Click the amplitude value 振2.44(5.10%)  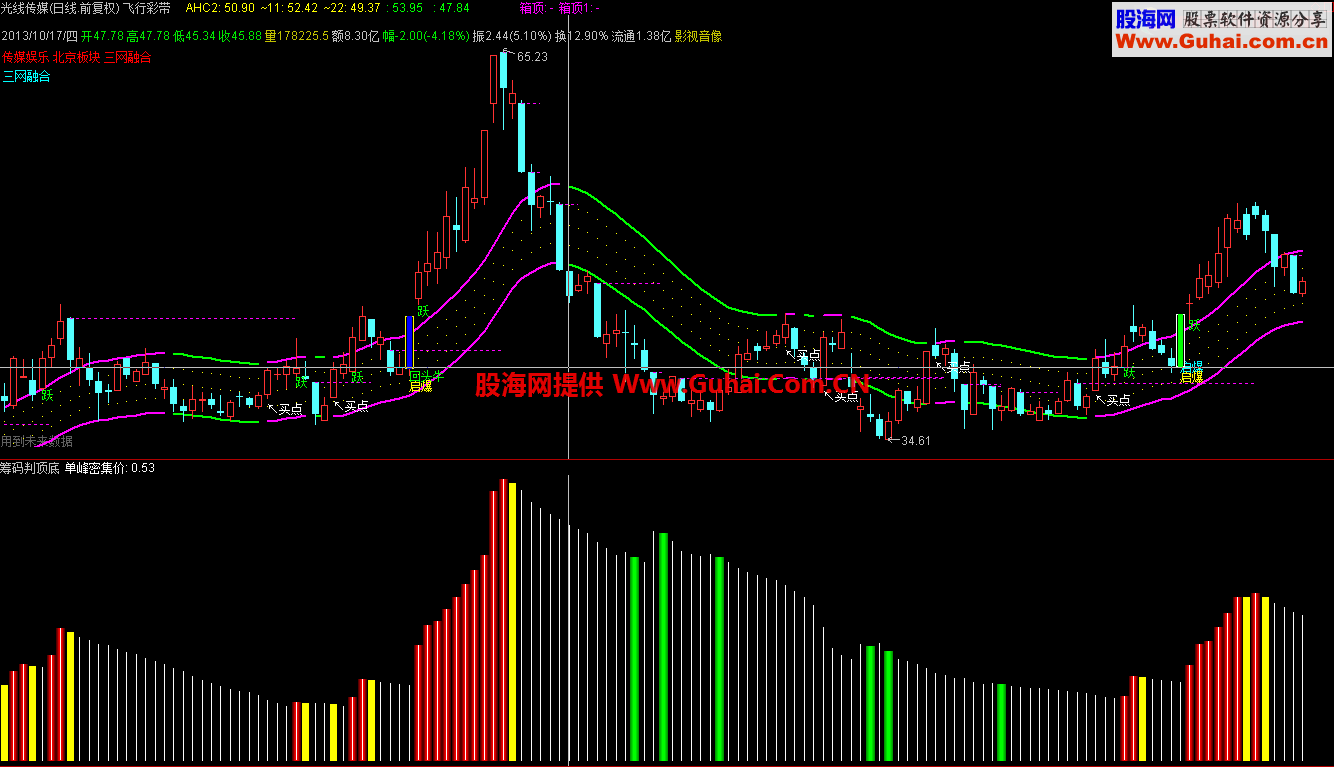(x=511, y=36)
